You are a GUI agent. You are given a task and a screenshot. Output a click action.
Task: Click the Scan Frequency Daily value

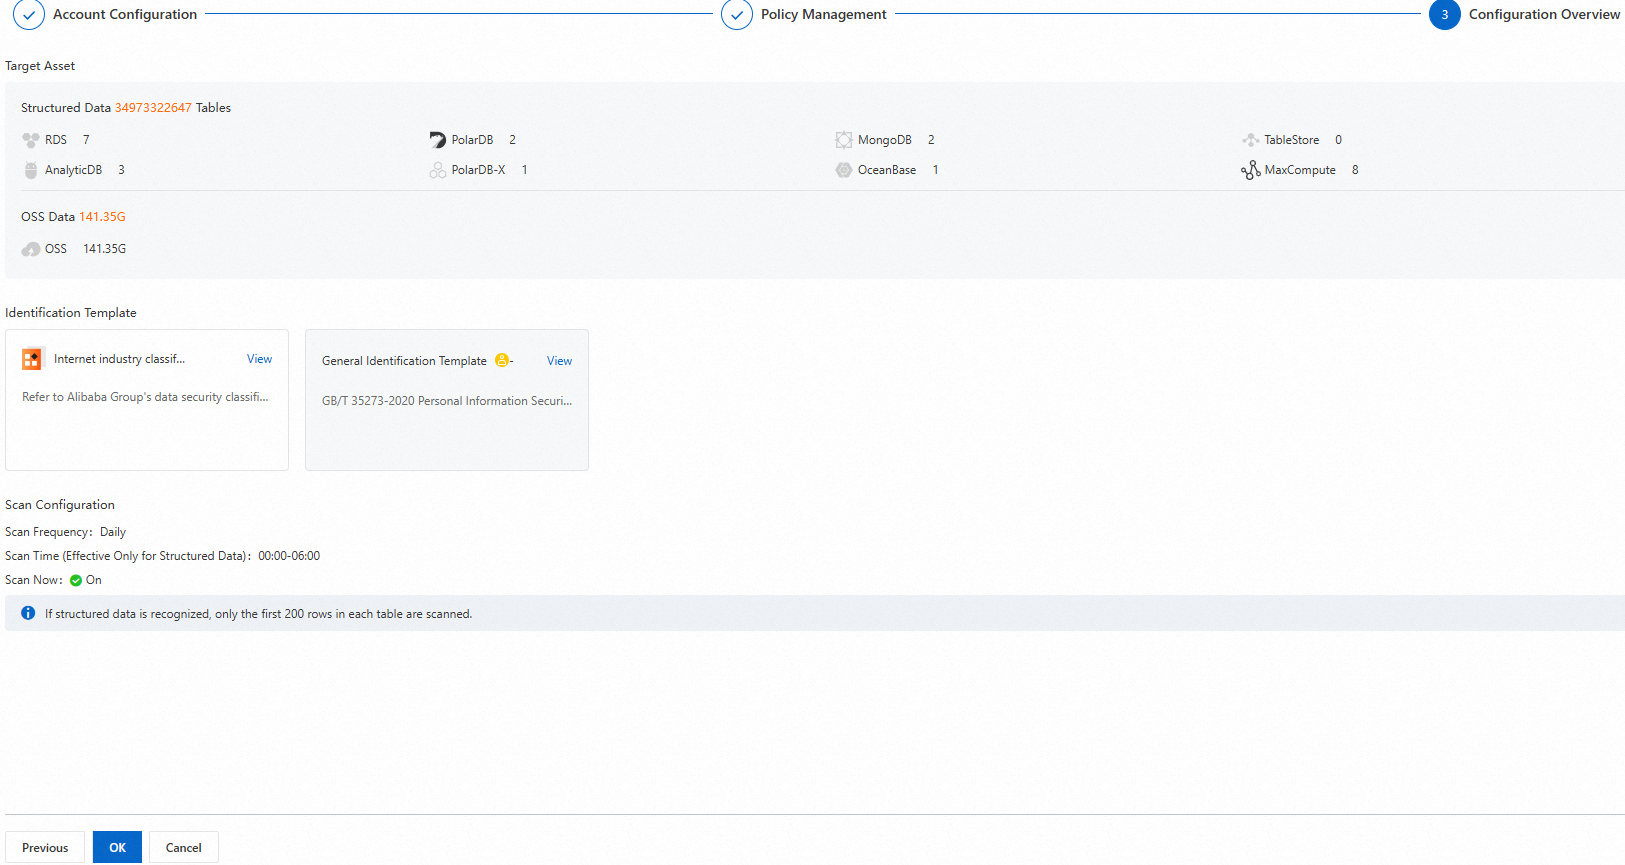(113, 532)
